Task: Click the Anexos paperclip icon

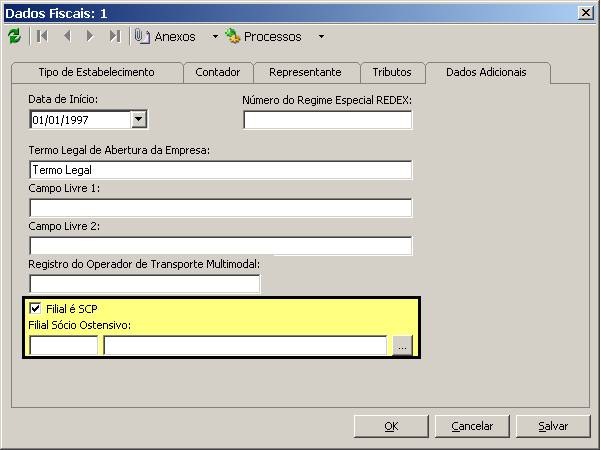Action: pyautogui.click(x=142, y=36)
